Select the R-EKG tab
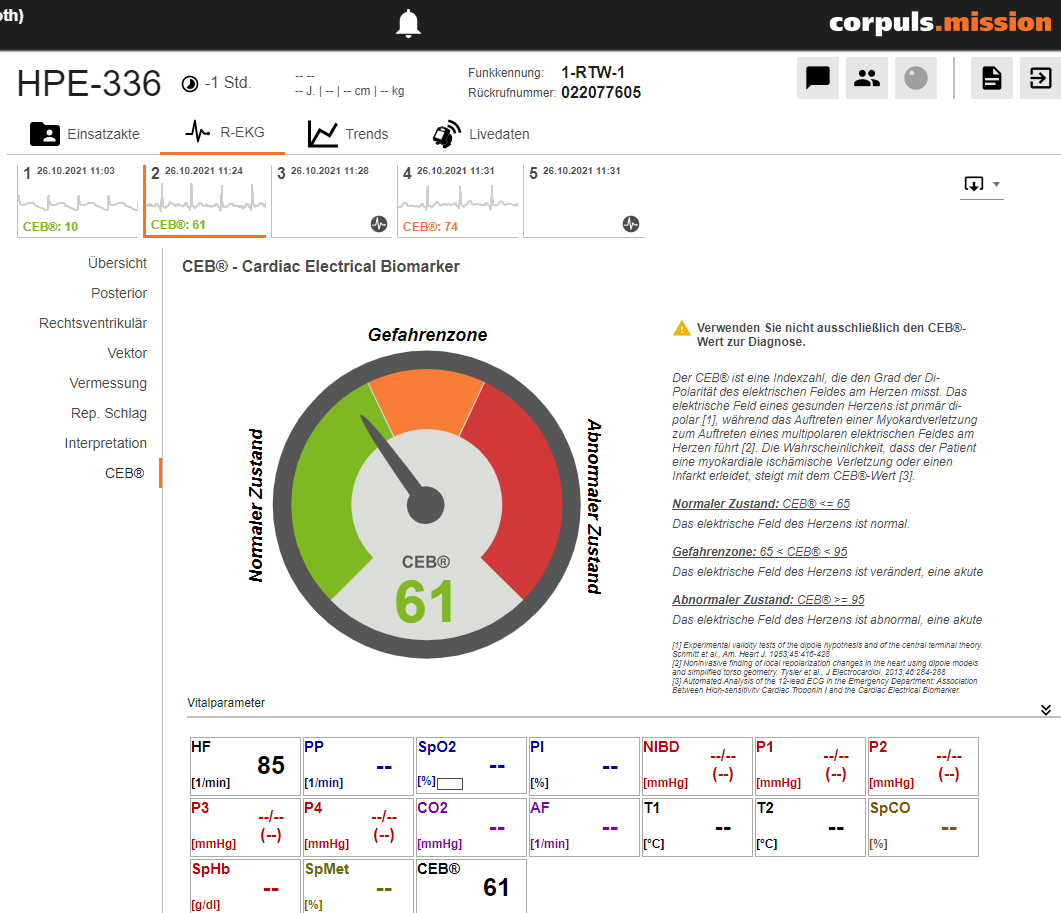Screen dimensions: 1061x913 [224, 132]
